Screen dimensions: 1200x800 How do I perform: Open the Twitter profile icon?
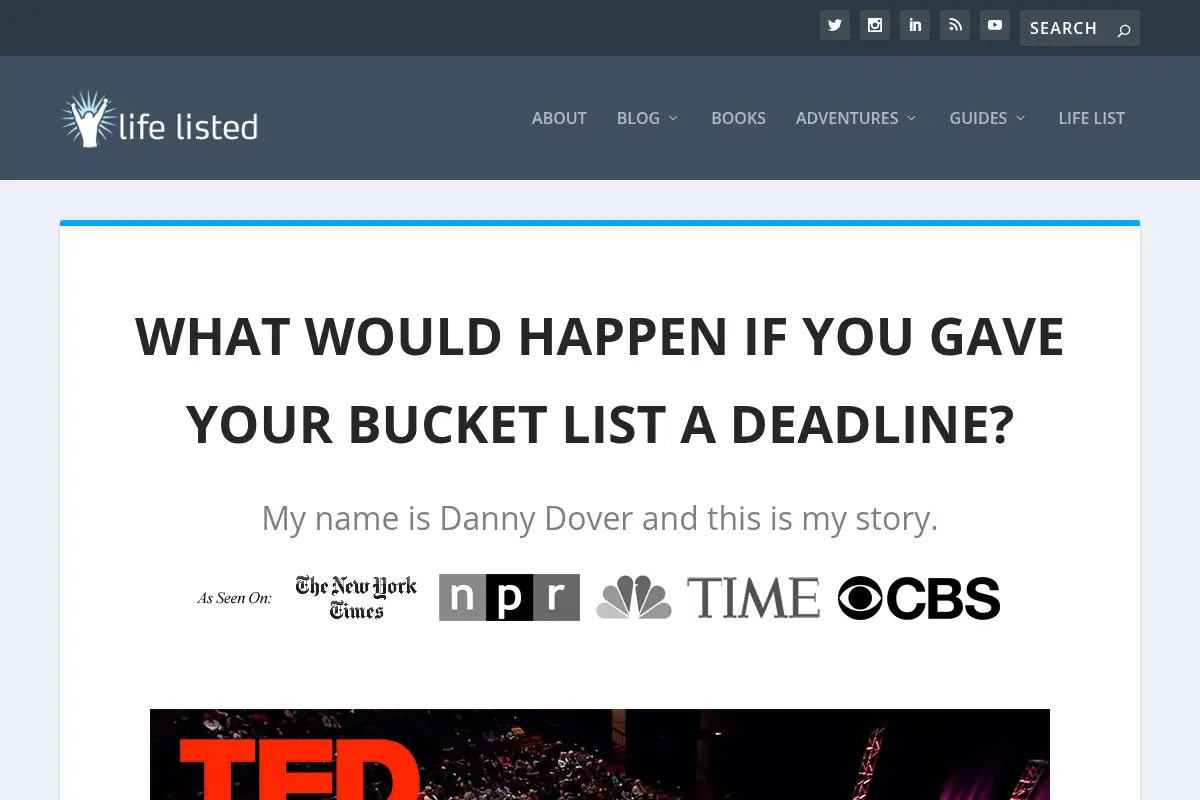835,25
